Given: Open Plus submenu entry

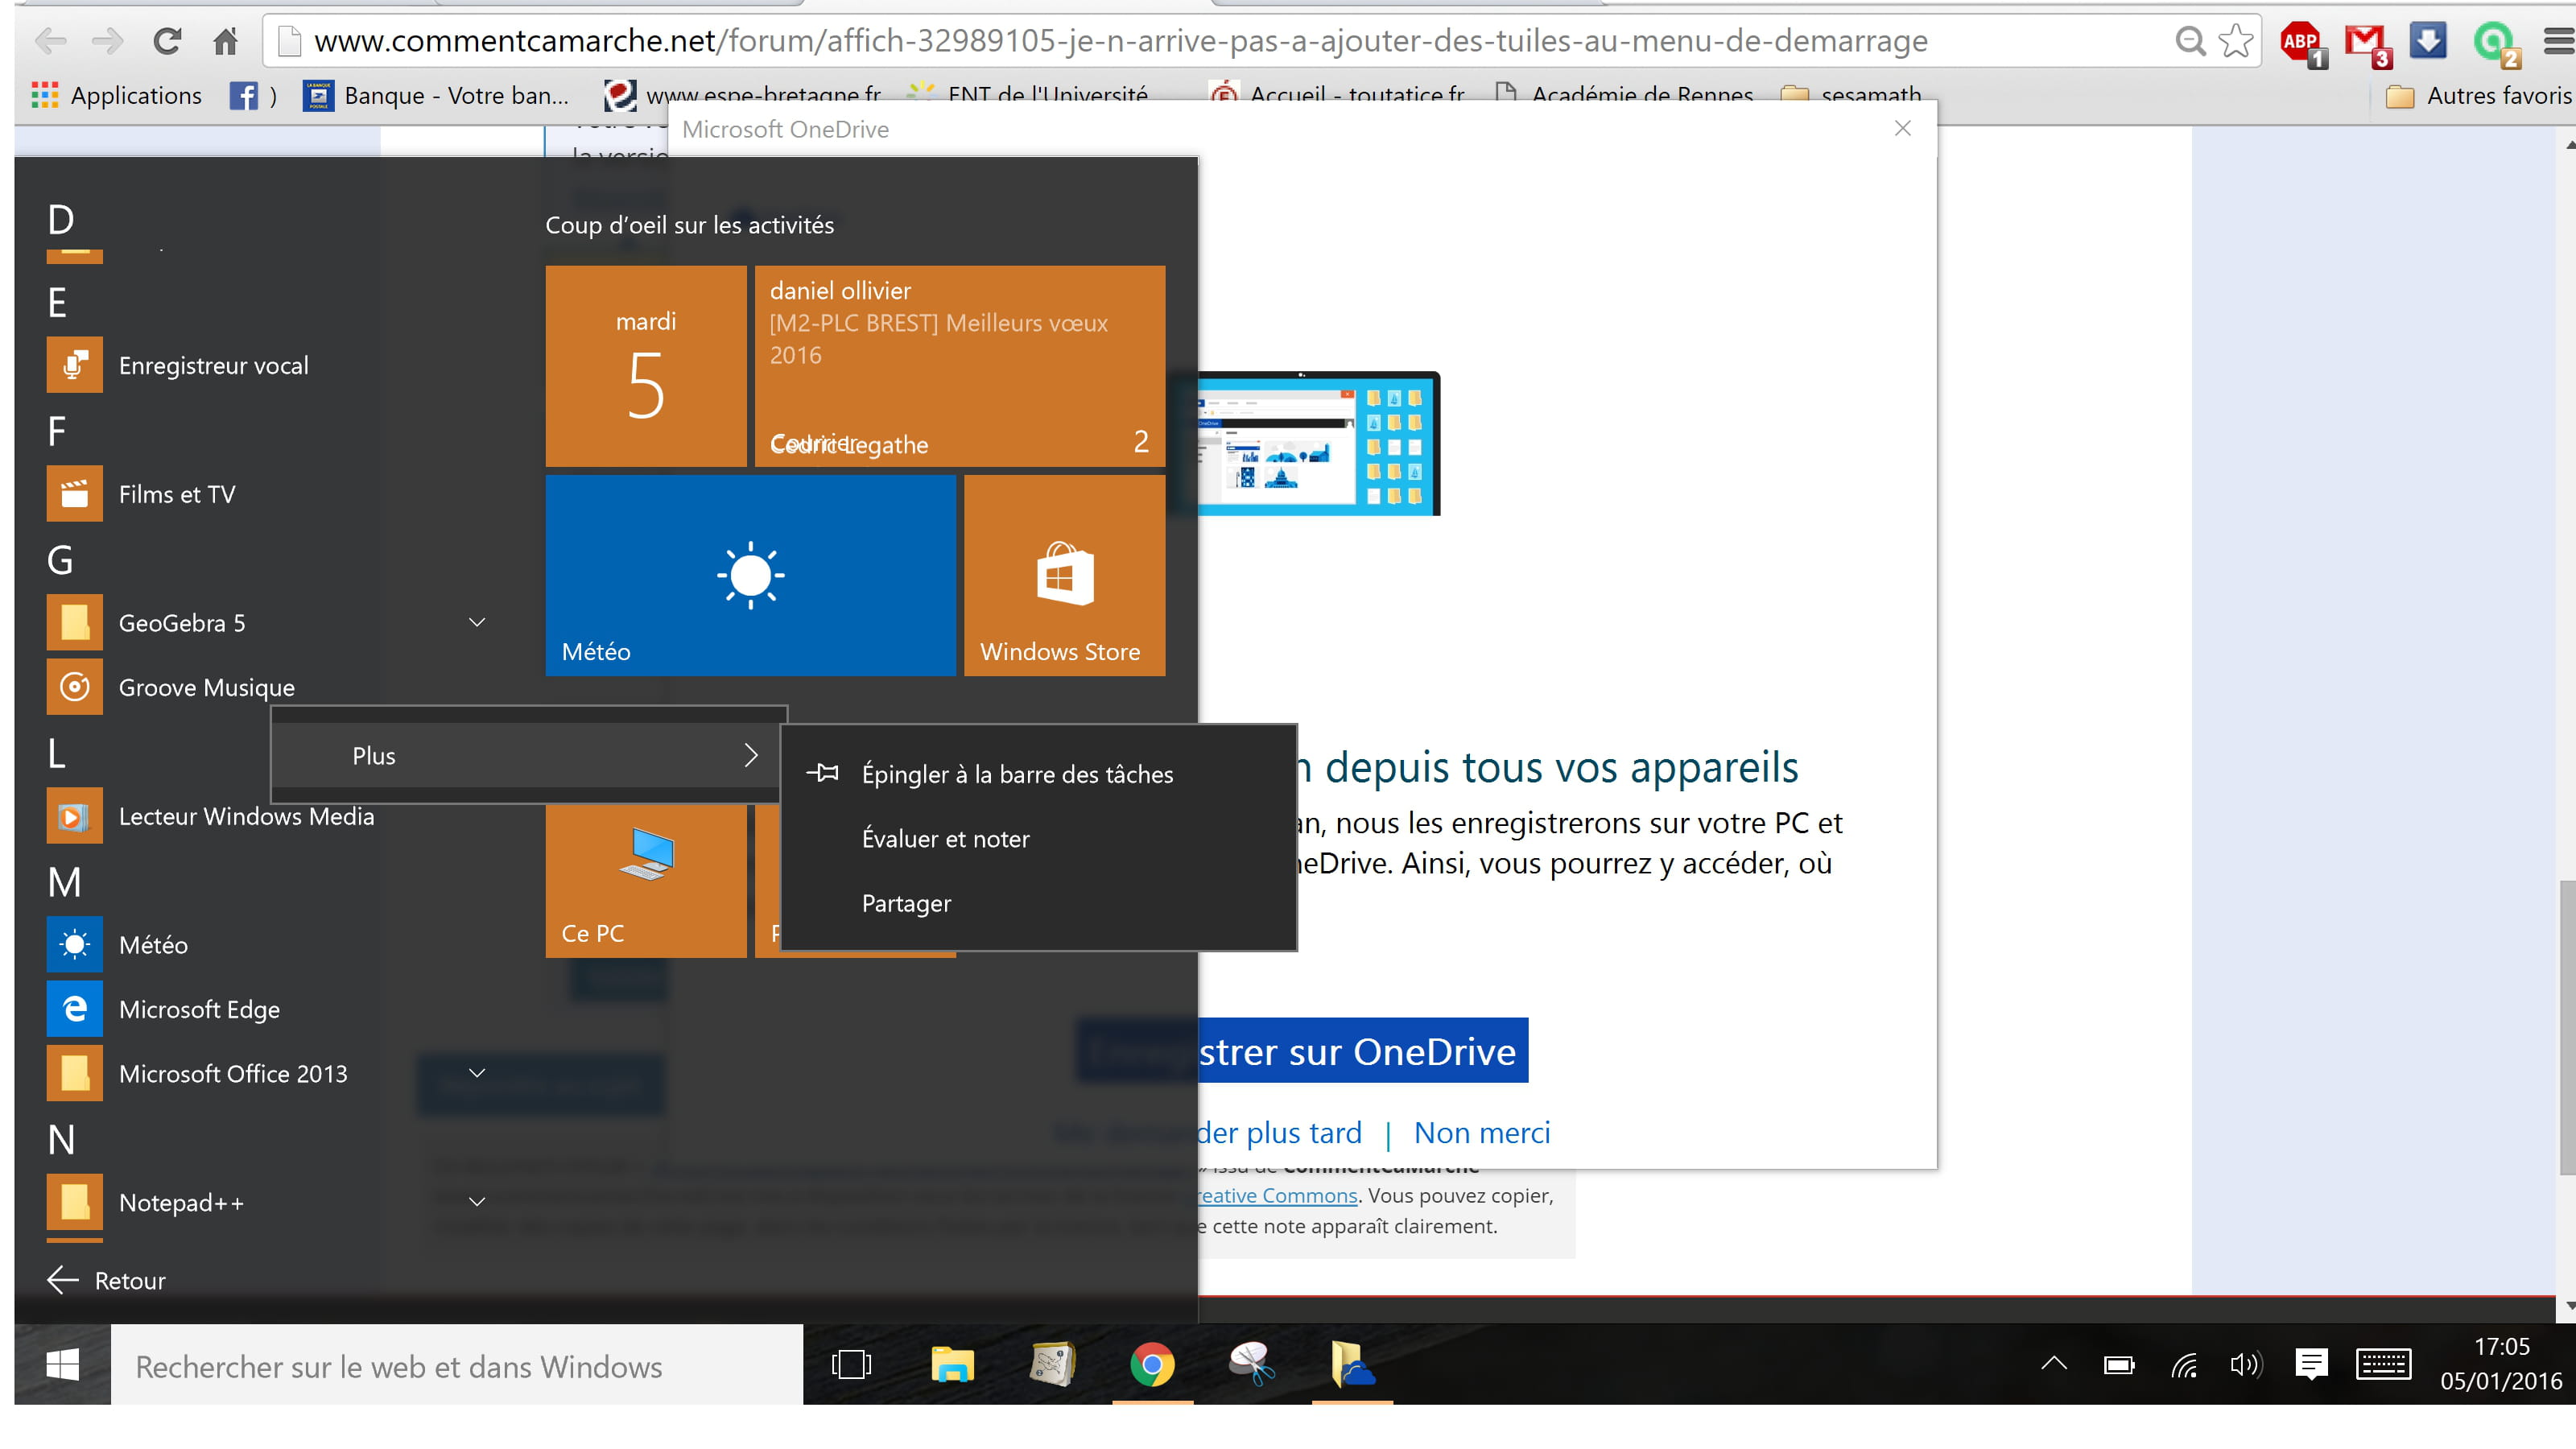Looking at the screenshot, I should [526, 755].
